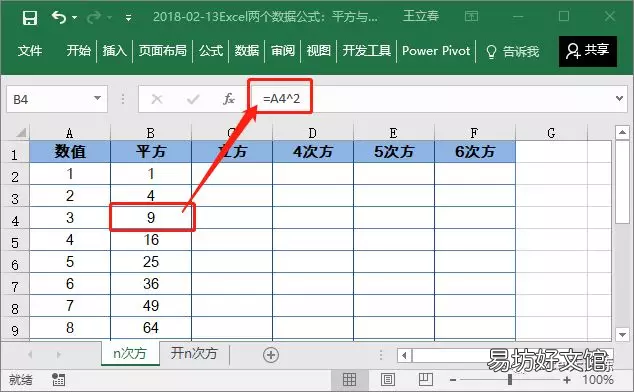634x392 pixels.
Task: Open the 页面布局 tab
Action: point(163,51)
